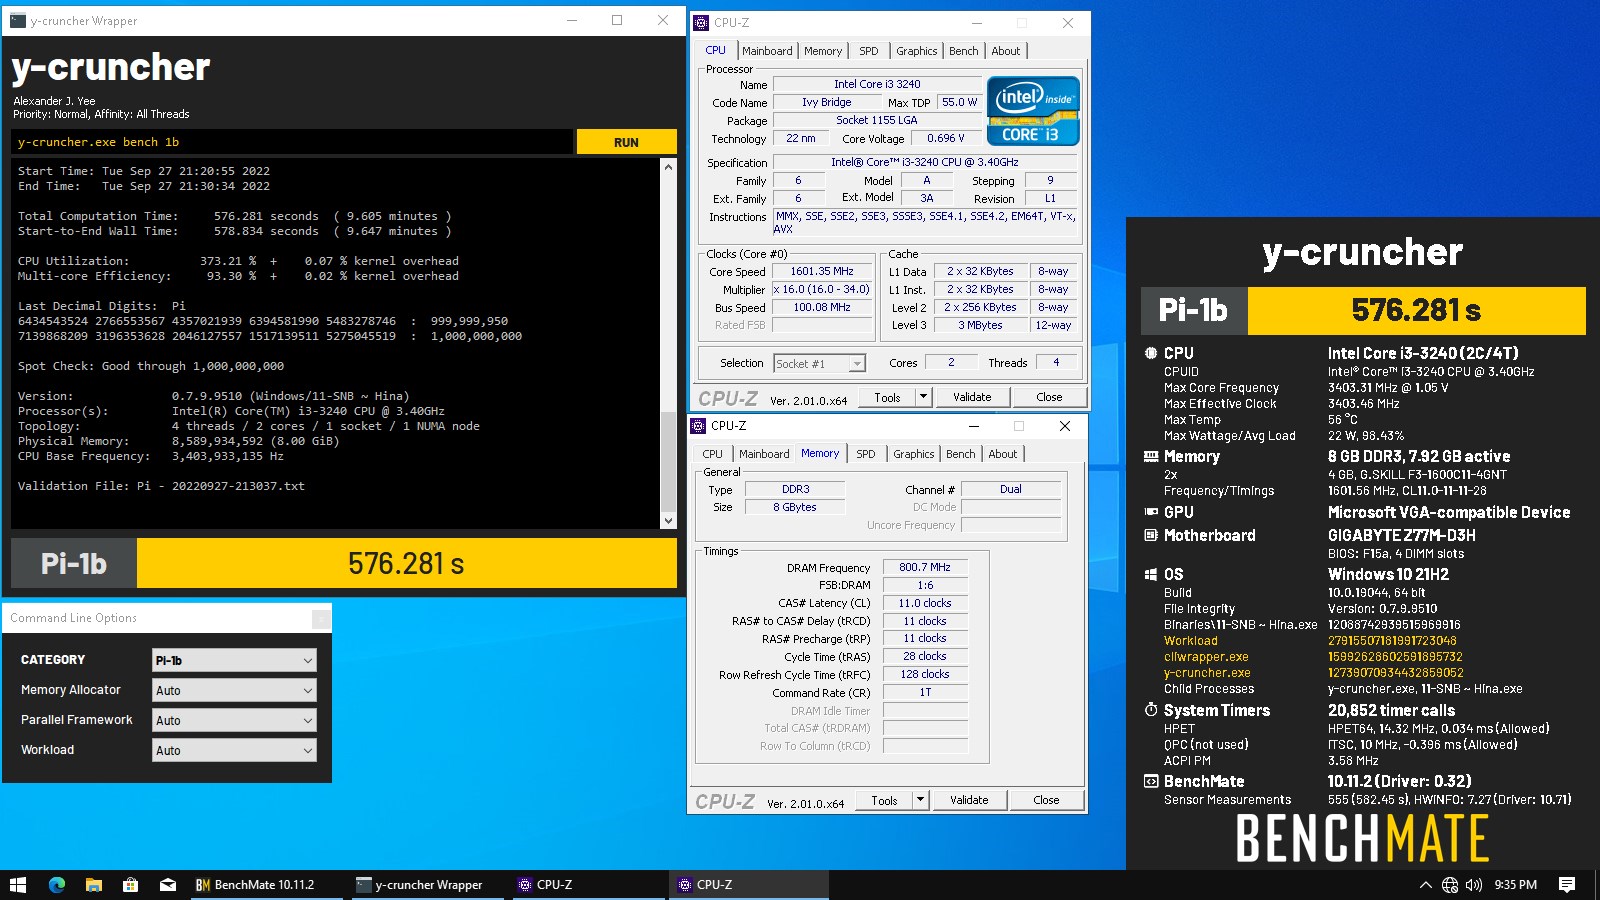Click the DRAM Frequency 800.7 MHz value
Viewport: 1600px width, 900px height.
pos(925,567)
